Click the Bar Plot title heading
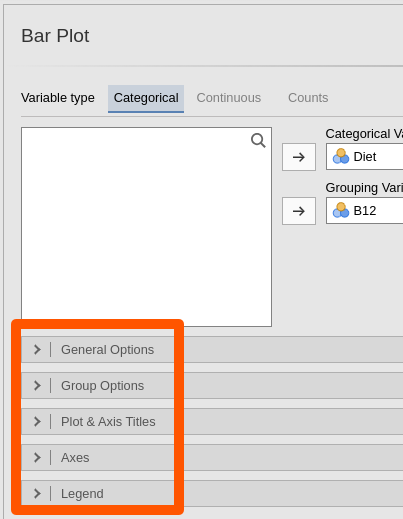The height and width of the screenshot is (519, 403). point(55,36)
